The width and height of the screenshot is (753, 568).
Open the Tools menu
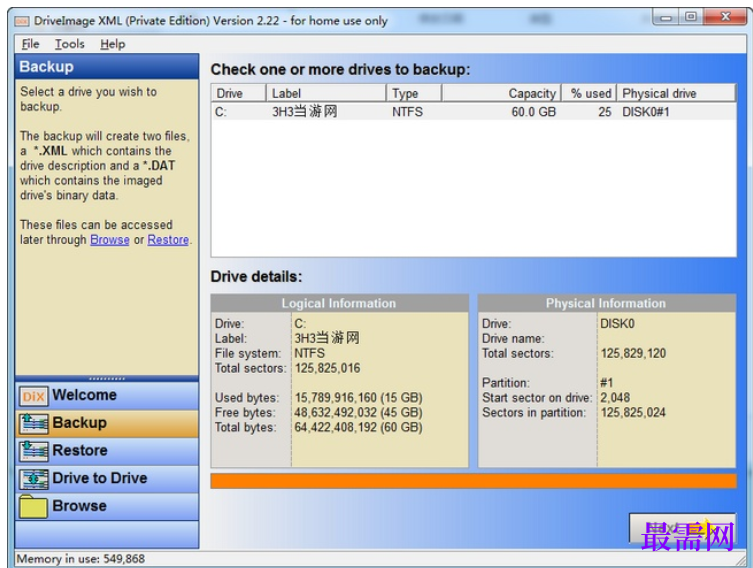click(69, 44)
